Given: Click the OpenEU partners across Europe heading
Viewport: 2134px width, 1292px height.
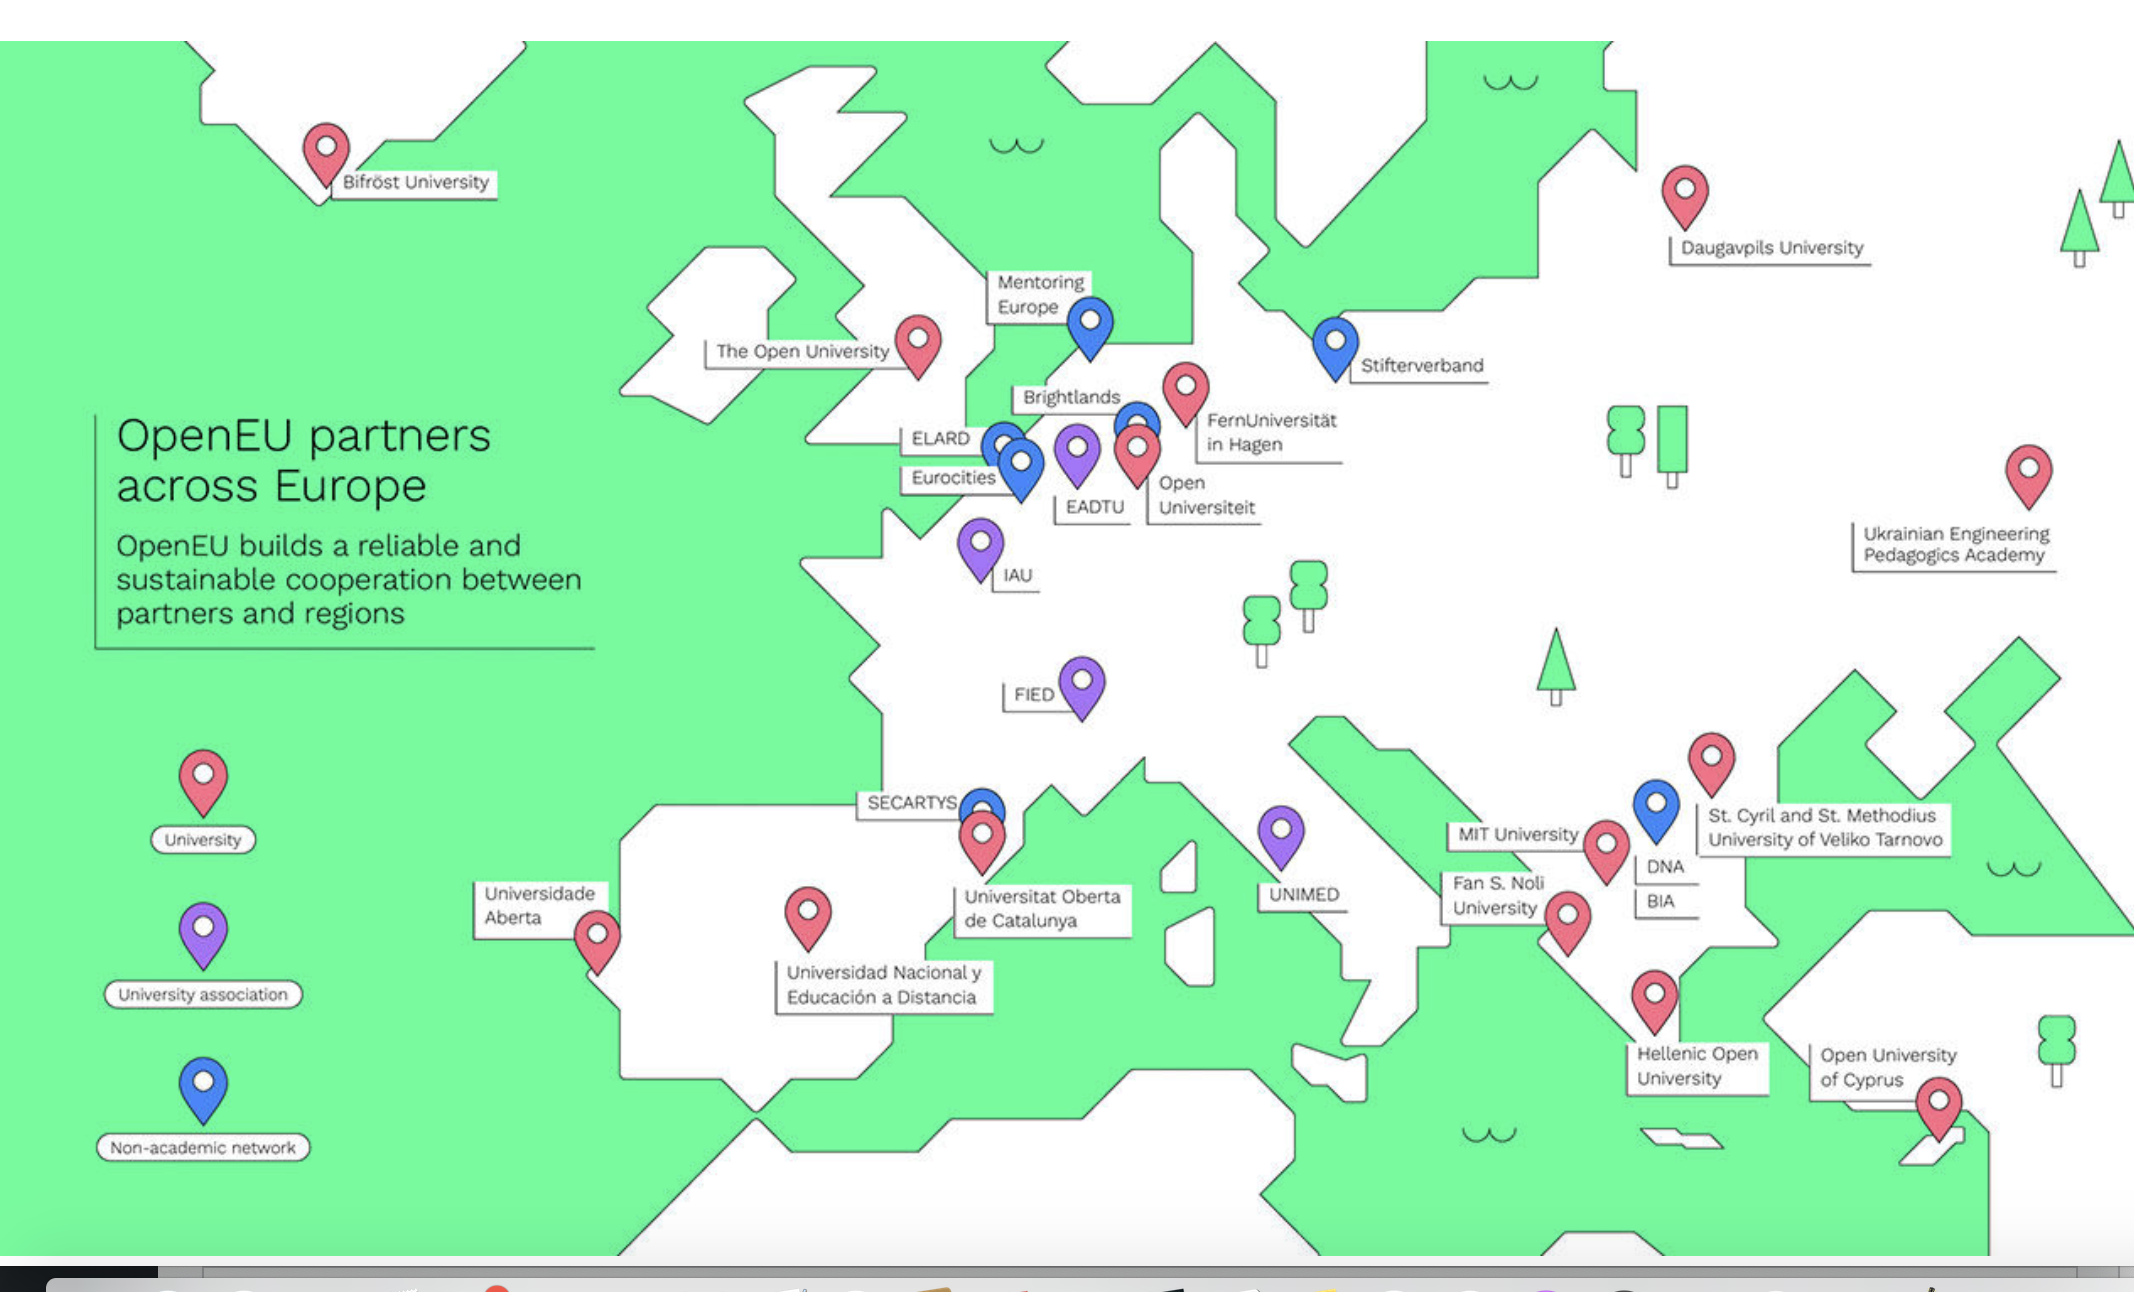Looking at the screenshot, I should click(303, 461).
